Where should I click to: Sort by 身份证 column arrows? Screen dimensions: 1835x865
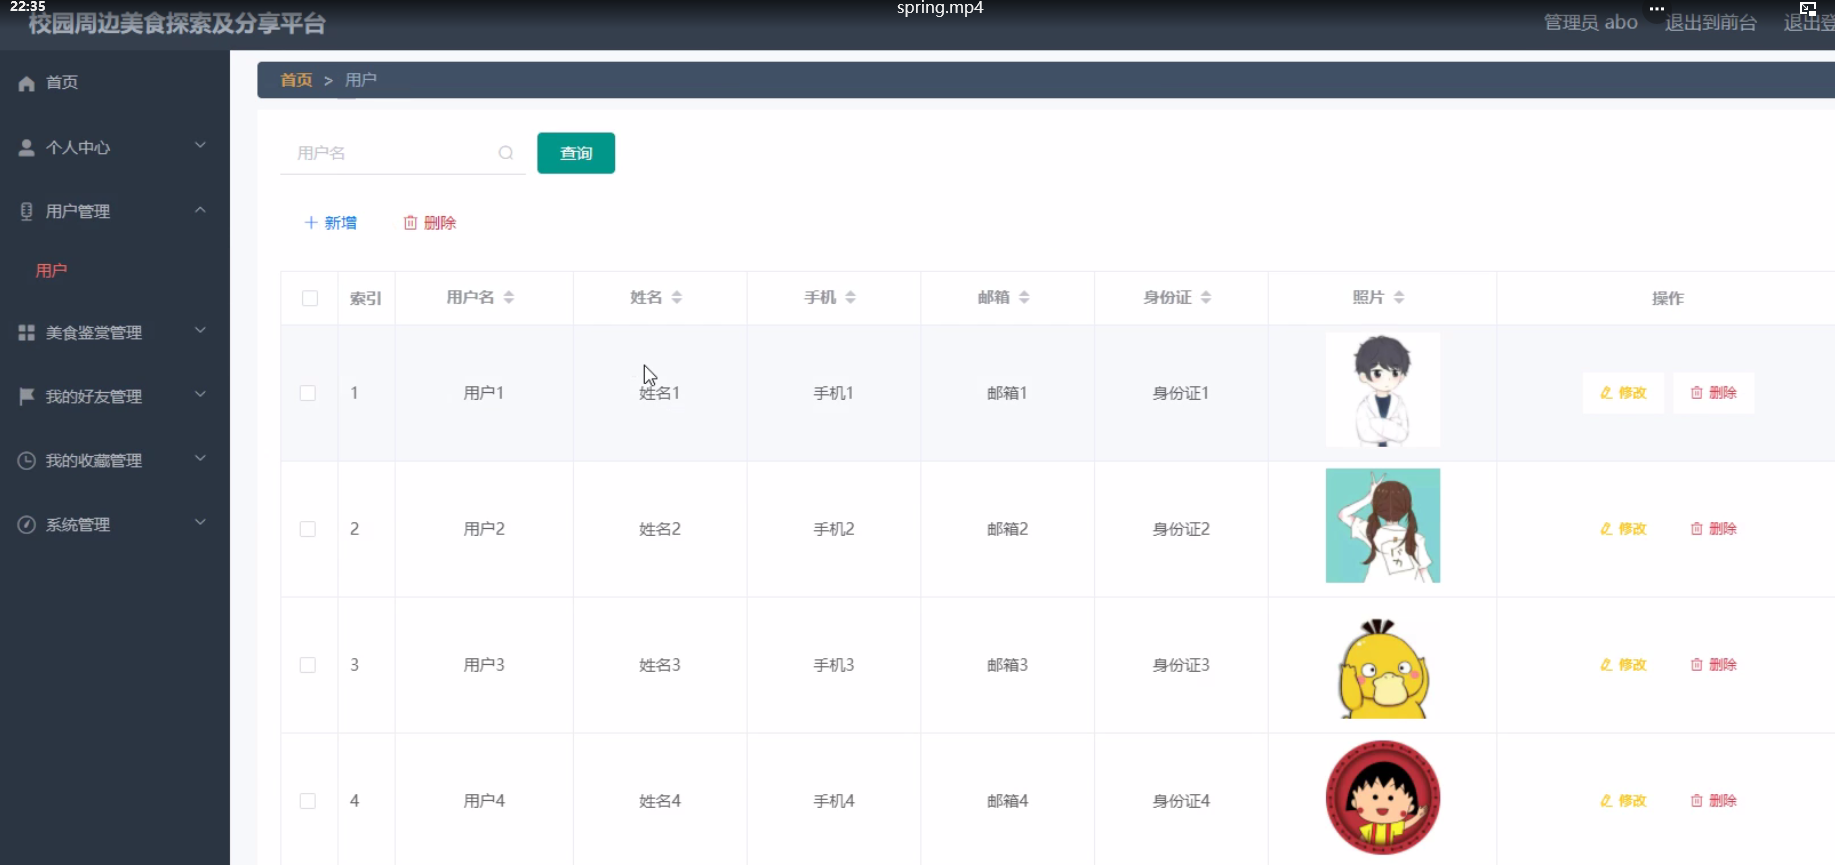1206,297
